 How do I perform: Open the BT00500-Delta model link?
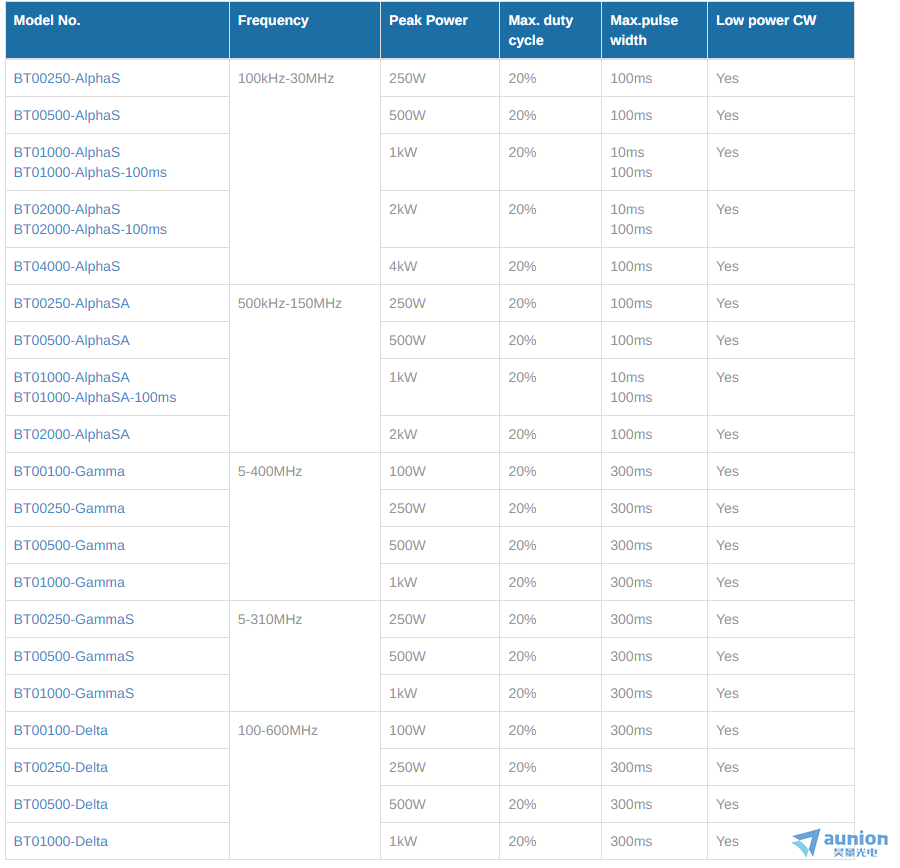(x=61, y=804)
